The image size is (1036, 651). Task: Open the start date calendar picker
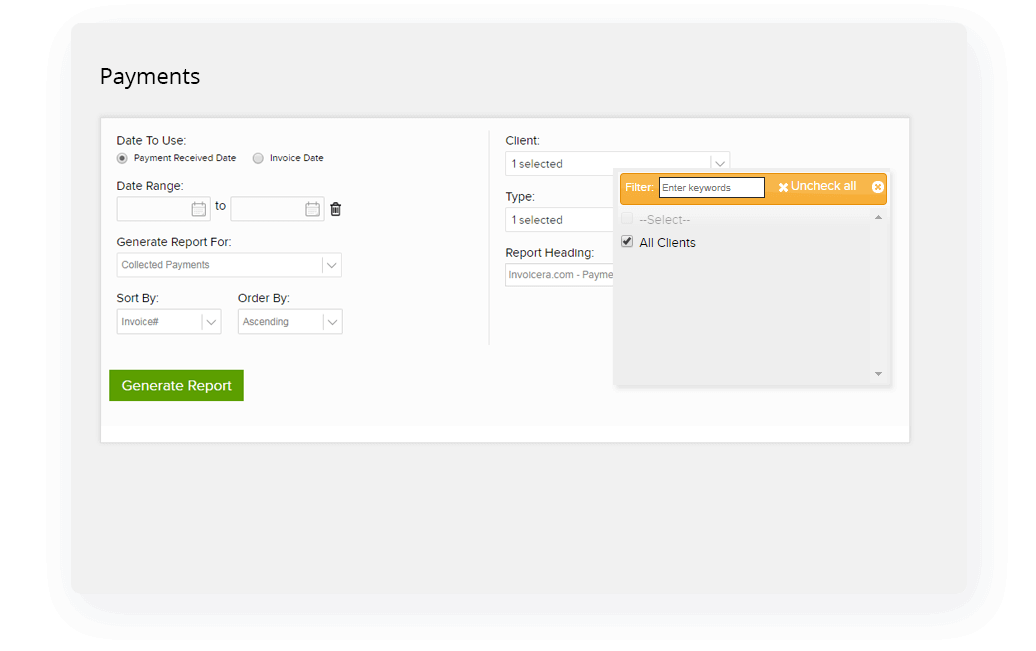point(198,209)
